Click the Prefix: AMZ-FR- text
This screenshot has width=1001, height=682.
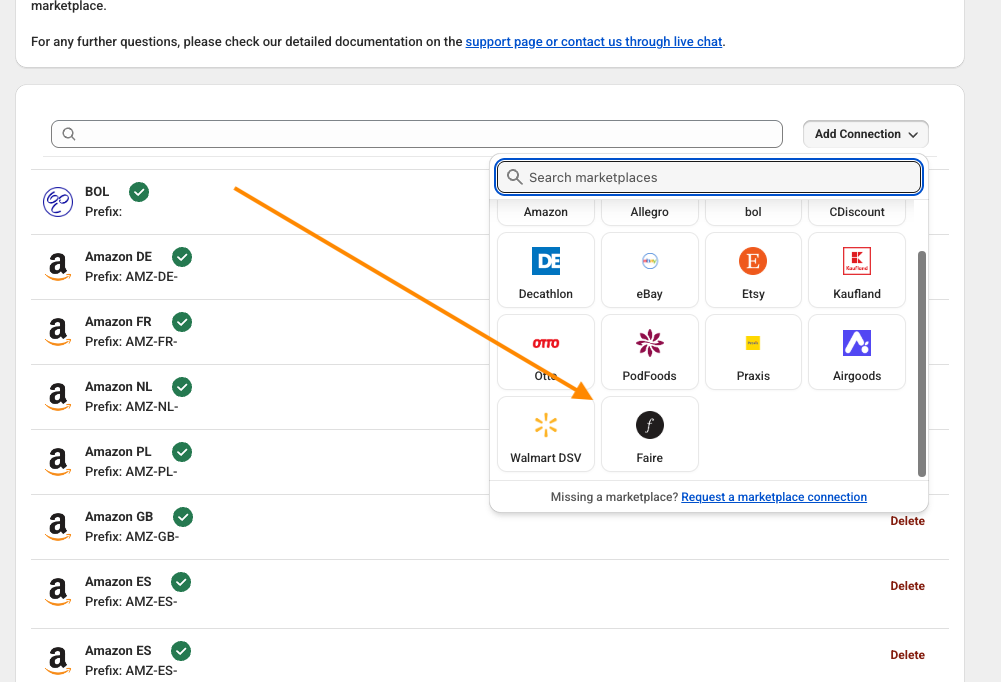pyautogui.click(x=131, y=342)
